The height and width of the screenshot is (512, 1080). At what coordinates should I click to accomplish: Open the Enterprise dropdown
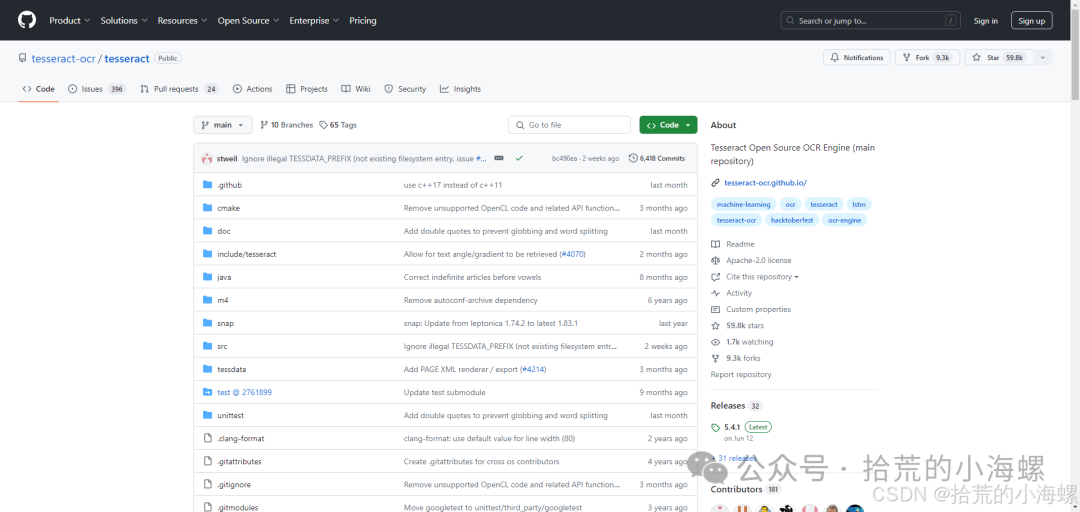pyautogui.click(x=314, y=21)
